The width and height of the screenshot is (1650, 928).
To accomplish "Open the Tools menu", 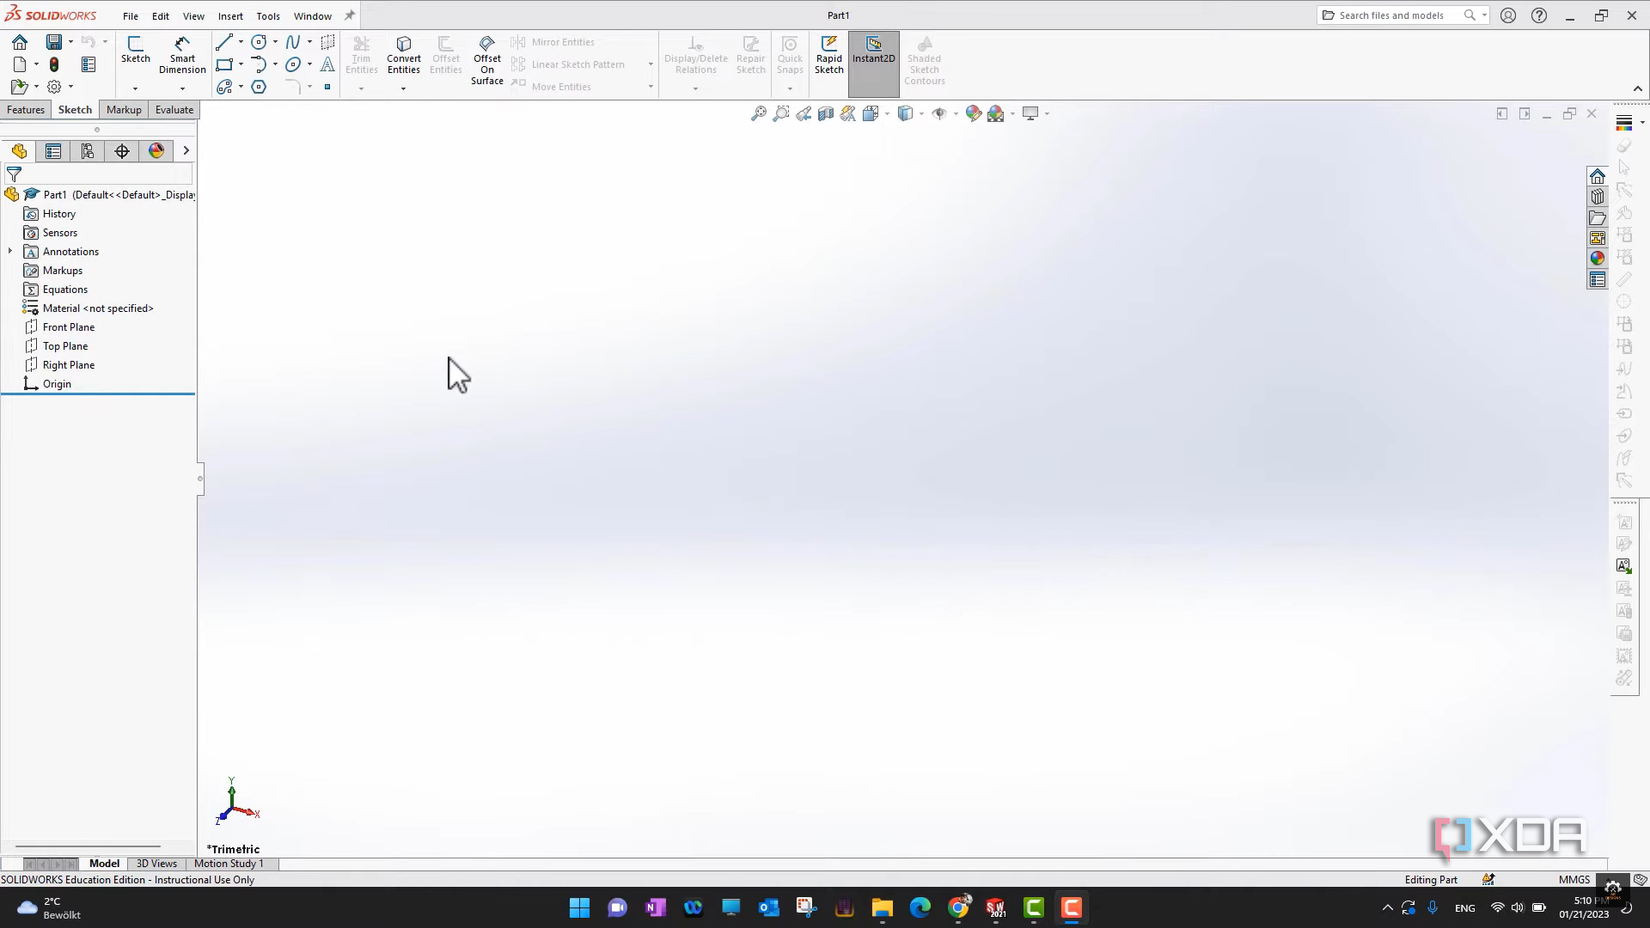I will coord(268,16).
